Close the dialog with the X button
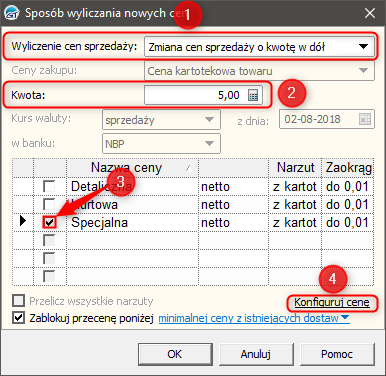386x376 pixels. coord(370,13)
